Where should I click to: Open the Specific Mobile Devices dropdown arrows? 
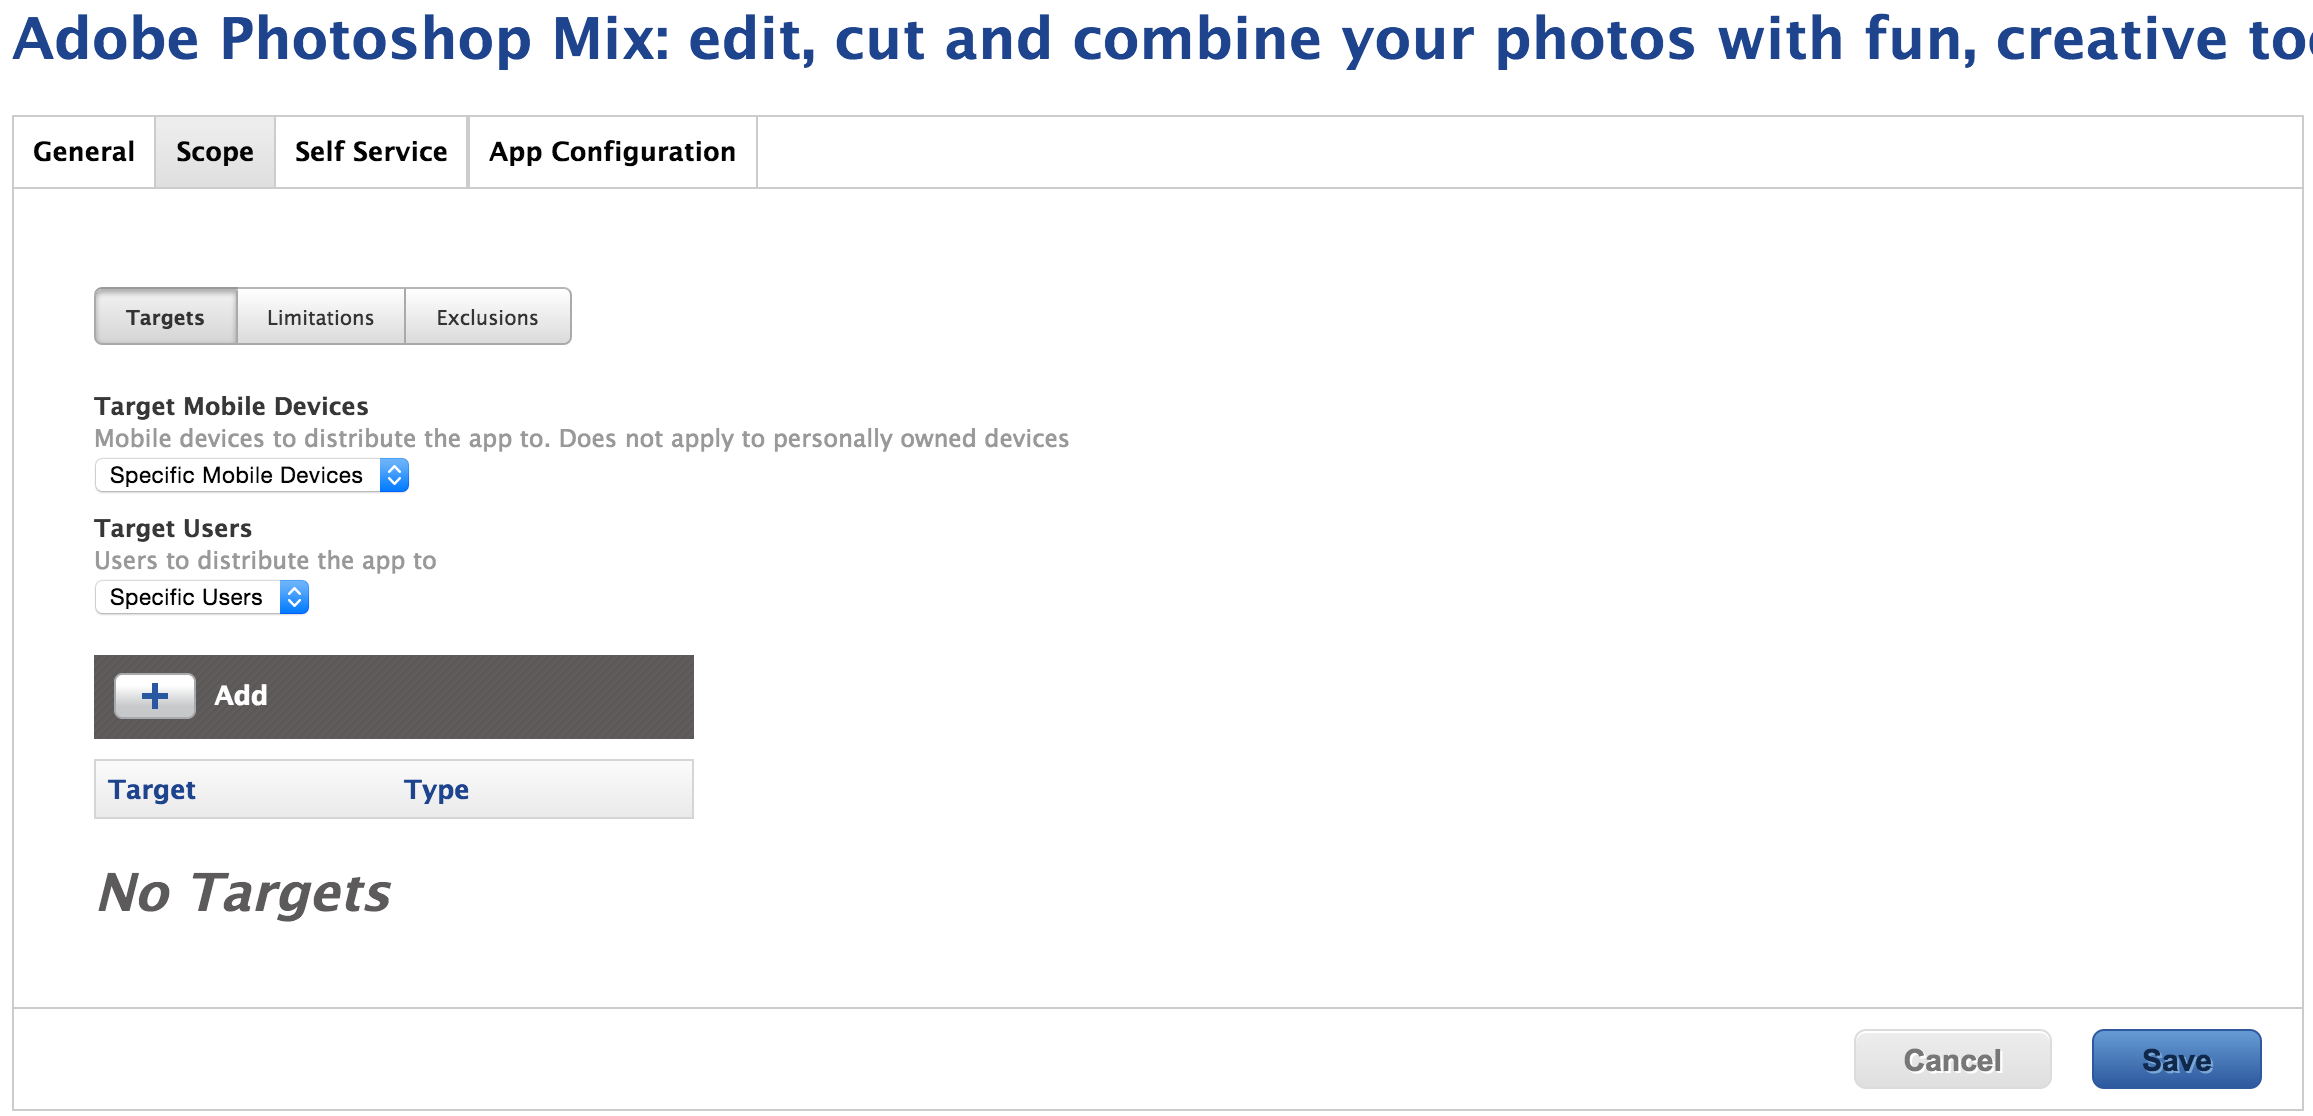click(394, 475)
